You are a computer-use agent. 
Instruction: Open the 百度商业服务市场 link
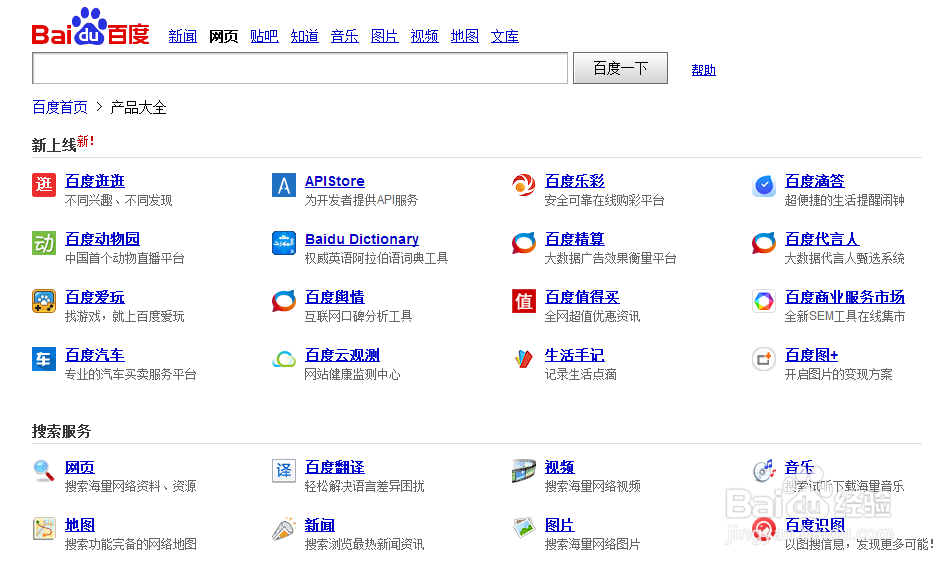844,297
